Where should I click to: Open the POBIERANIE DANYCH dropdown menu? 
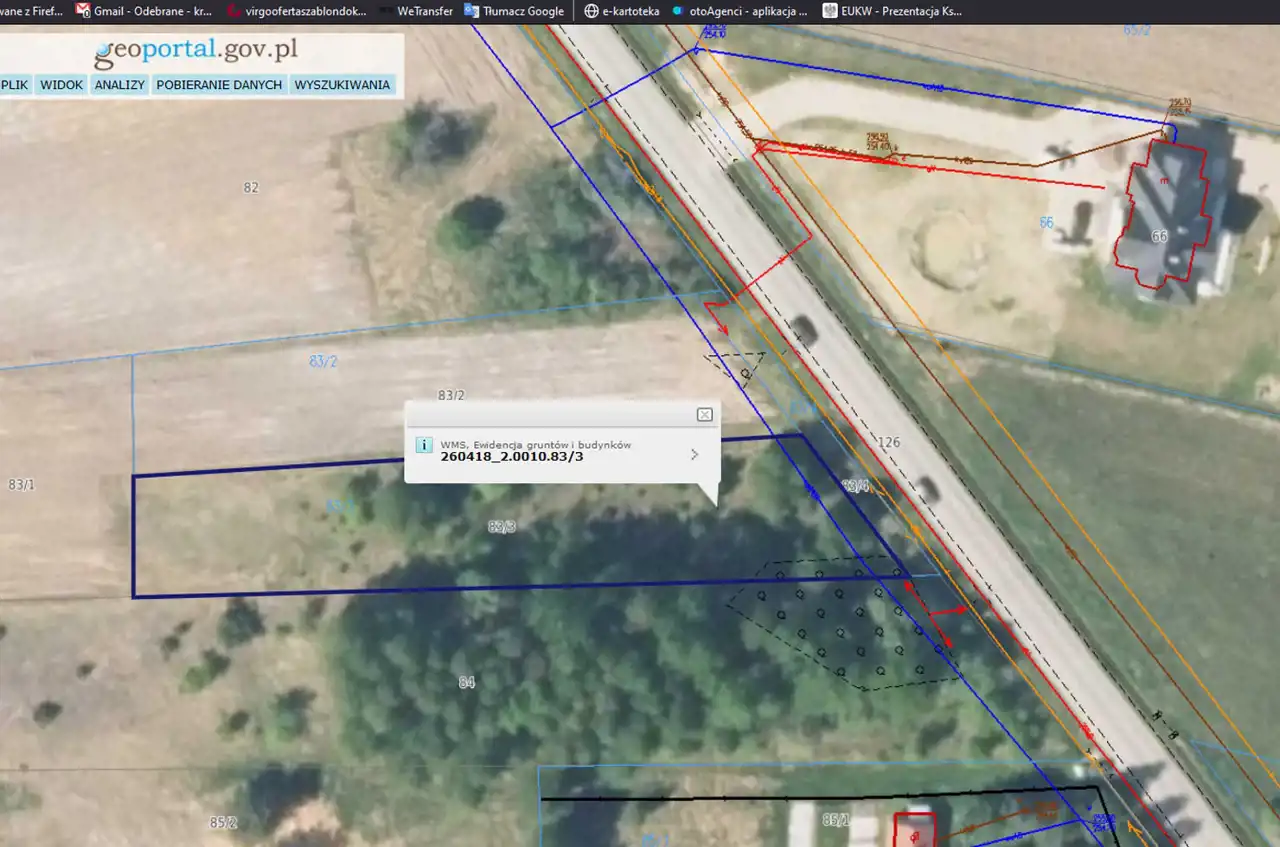(x=219, y=85)
